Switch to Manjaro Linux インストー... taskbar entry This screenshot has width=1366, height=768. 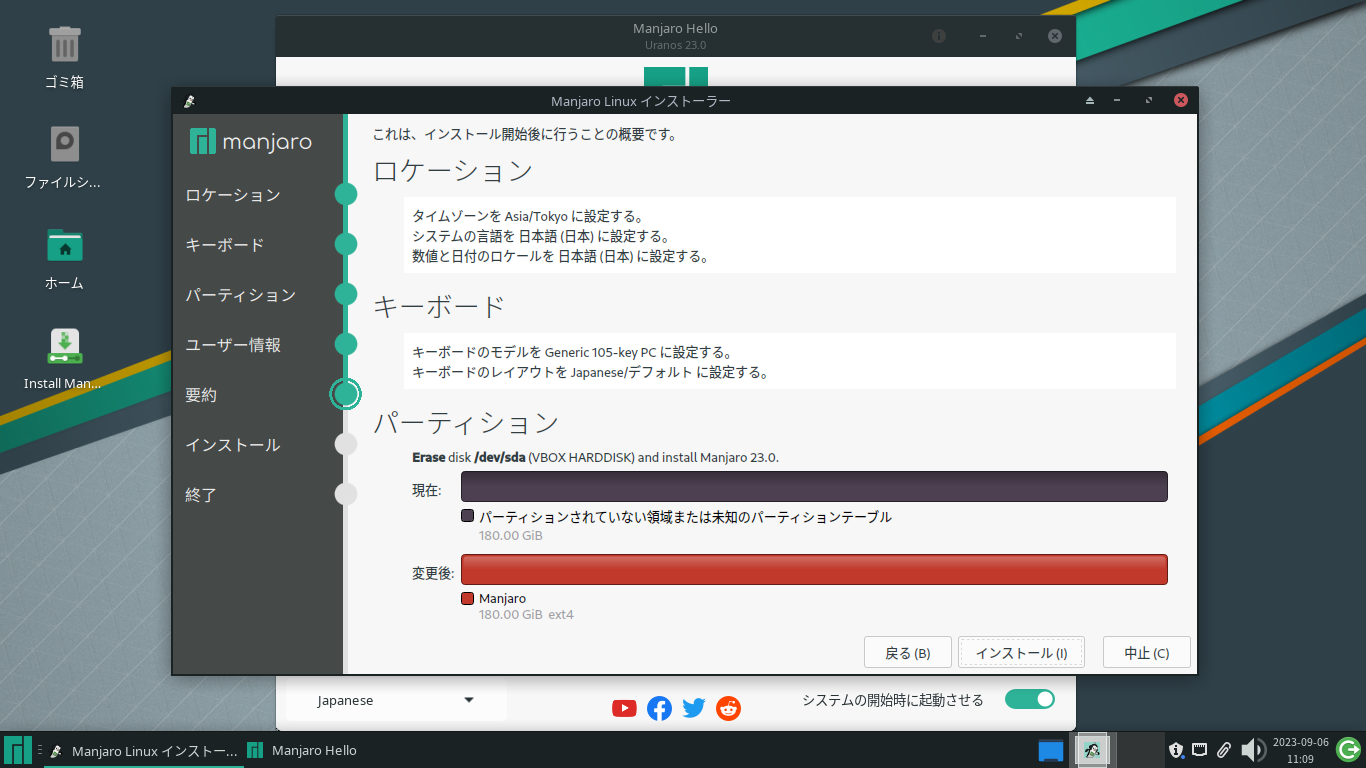[x=144, y=750]
